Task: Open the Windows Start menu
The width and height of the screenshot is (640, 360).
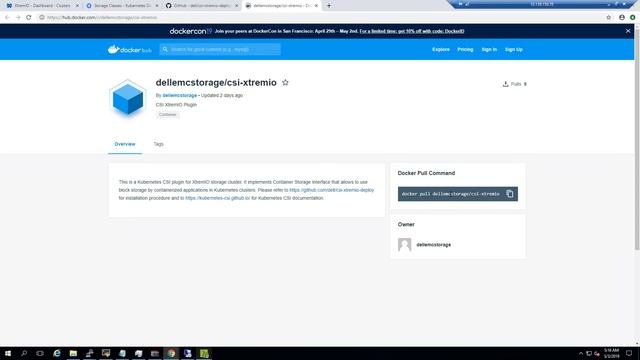Action: (8, 353)
